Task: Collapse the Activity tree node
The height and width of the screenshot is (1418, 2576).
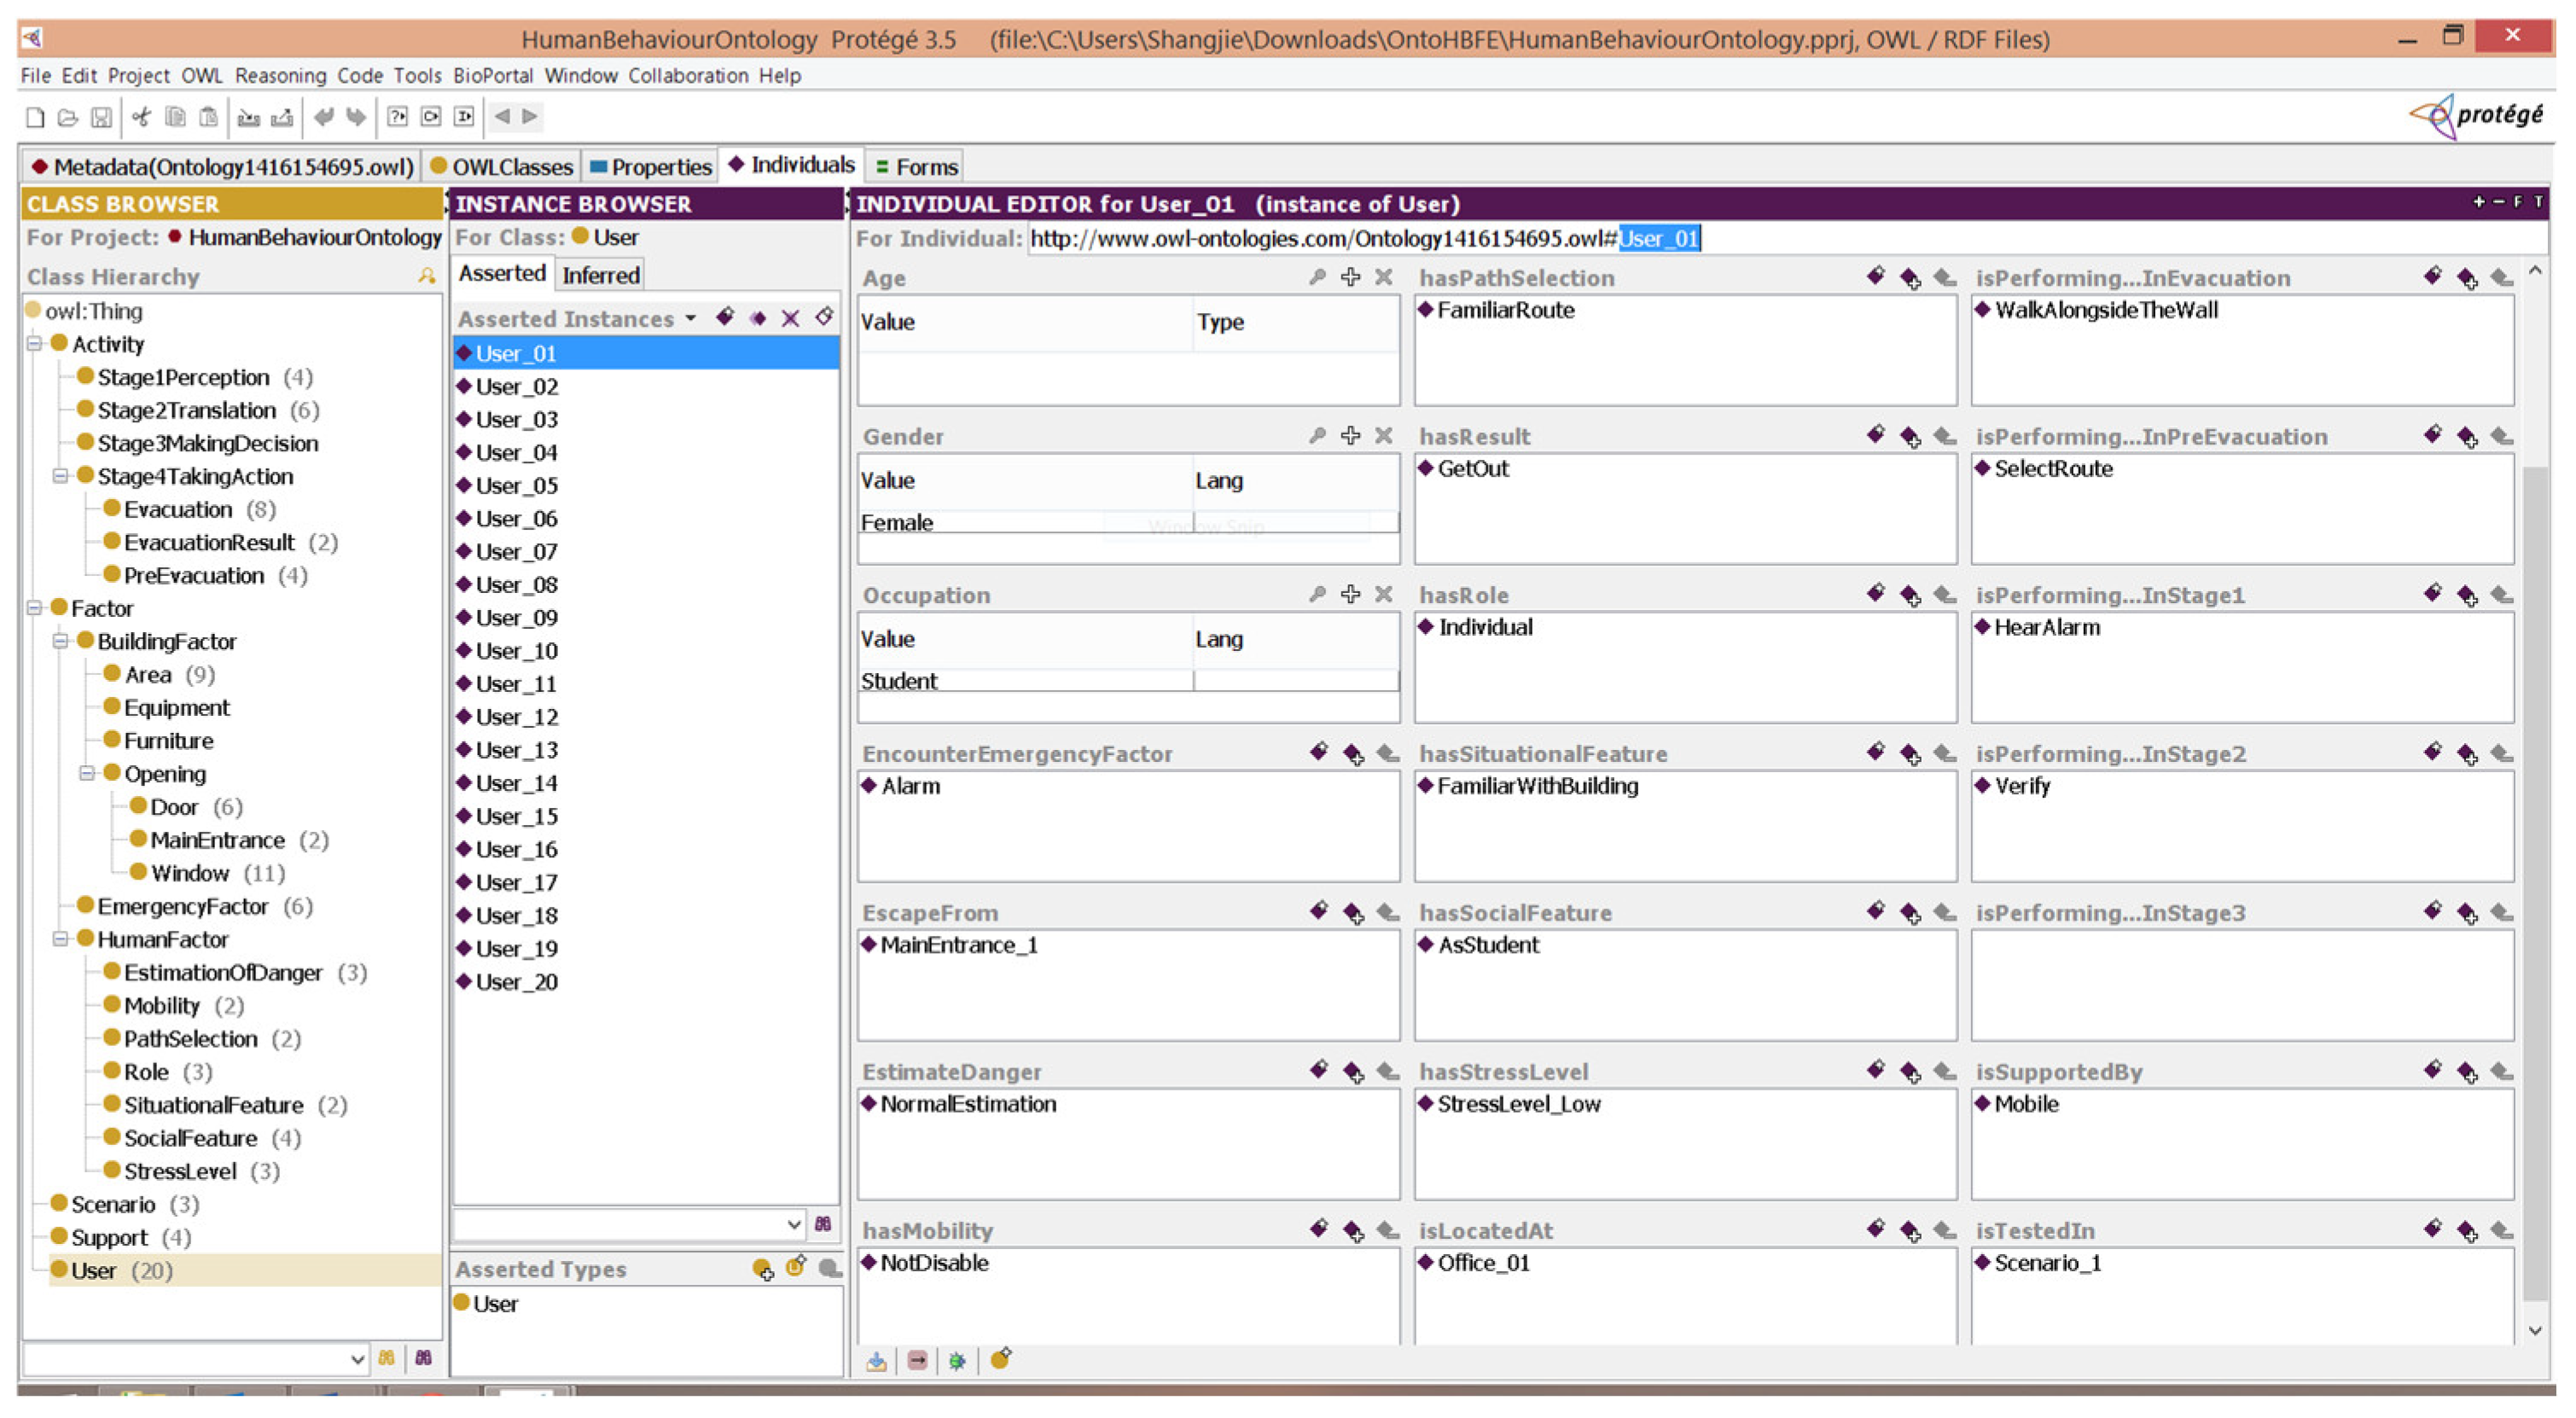Action: (x=35, y=344)
